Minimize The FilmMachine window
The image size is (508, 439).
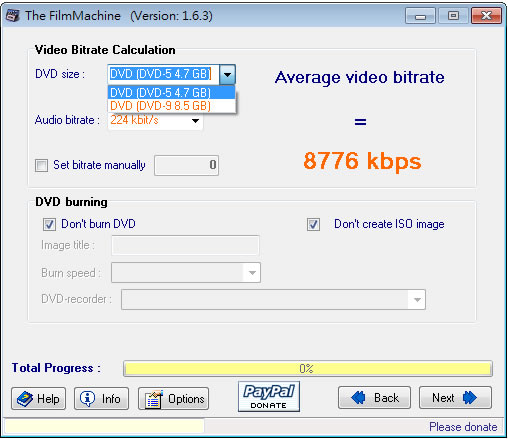420,16
